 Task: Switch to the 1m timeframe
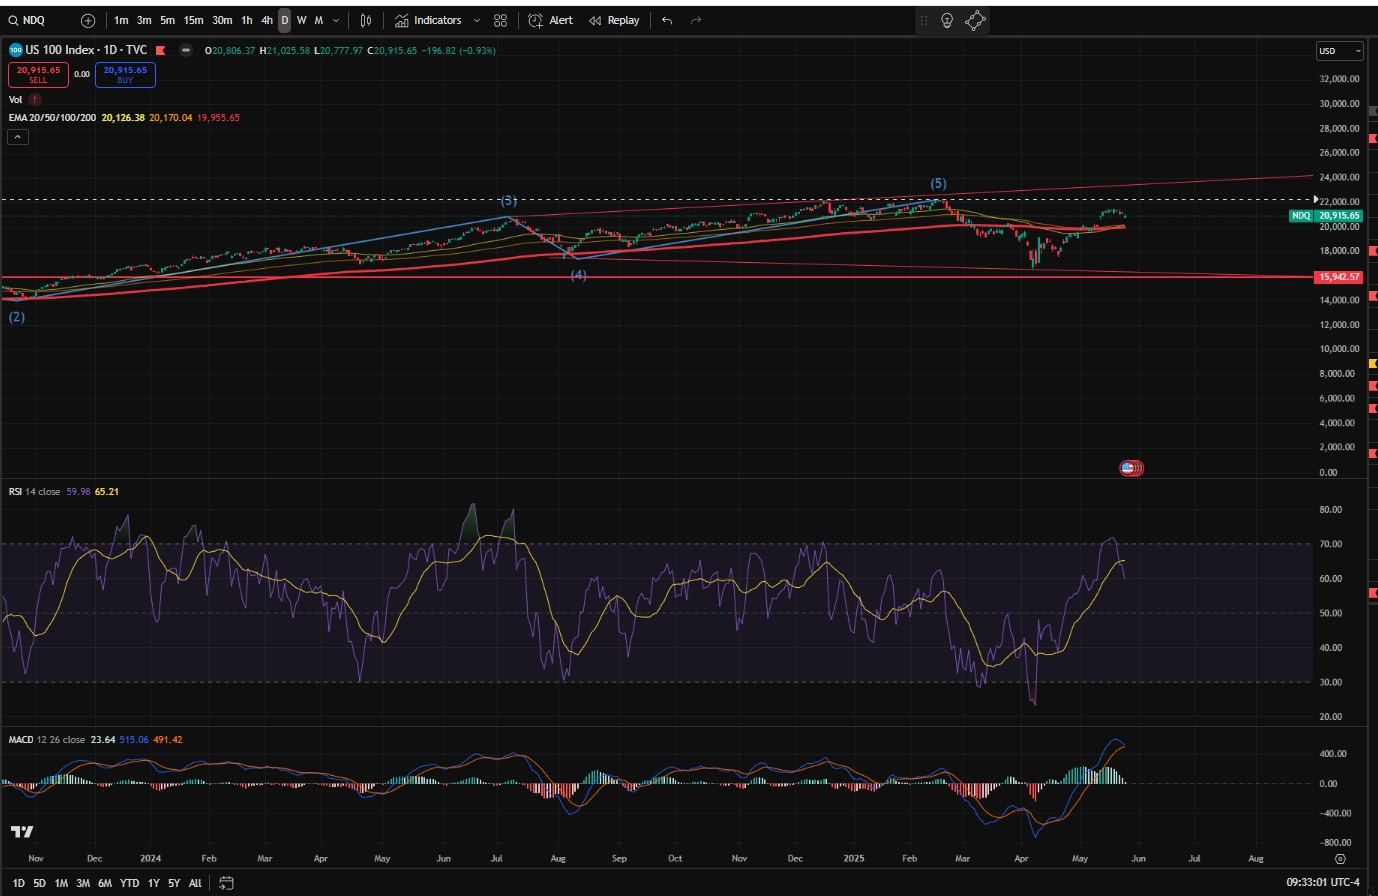pyautogui.click(x=121, y=20)
